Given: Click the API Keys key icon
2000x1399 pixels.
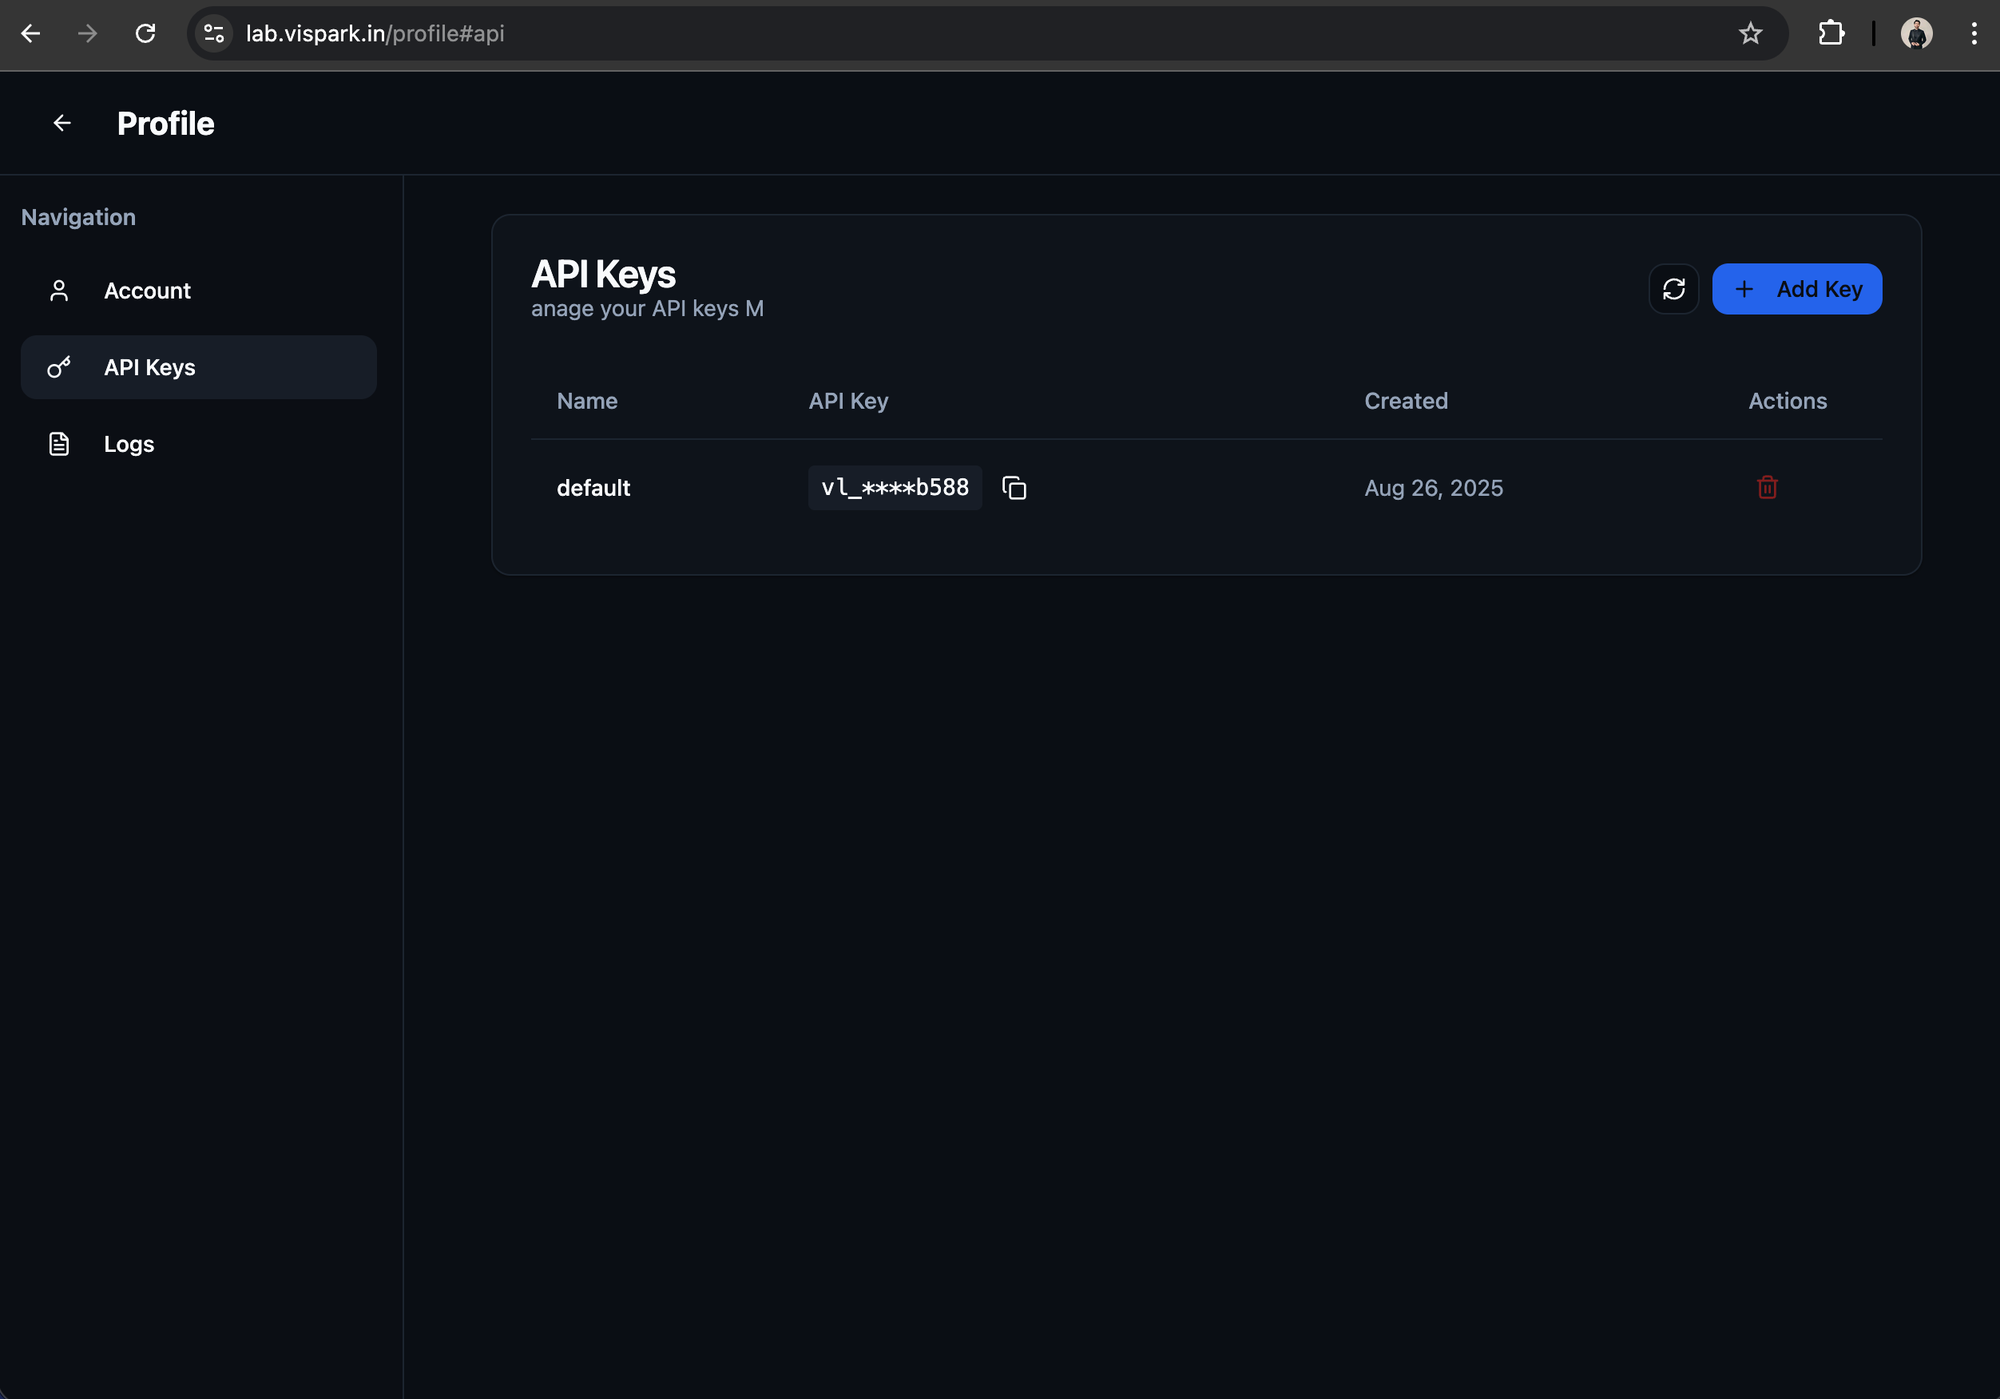Looking at the screenshot, I should coord(59,367).
